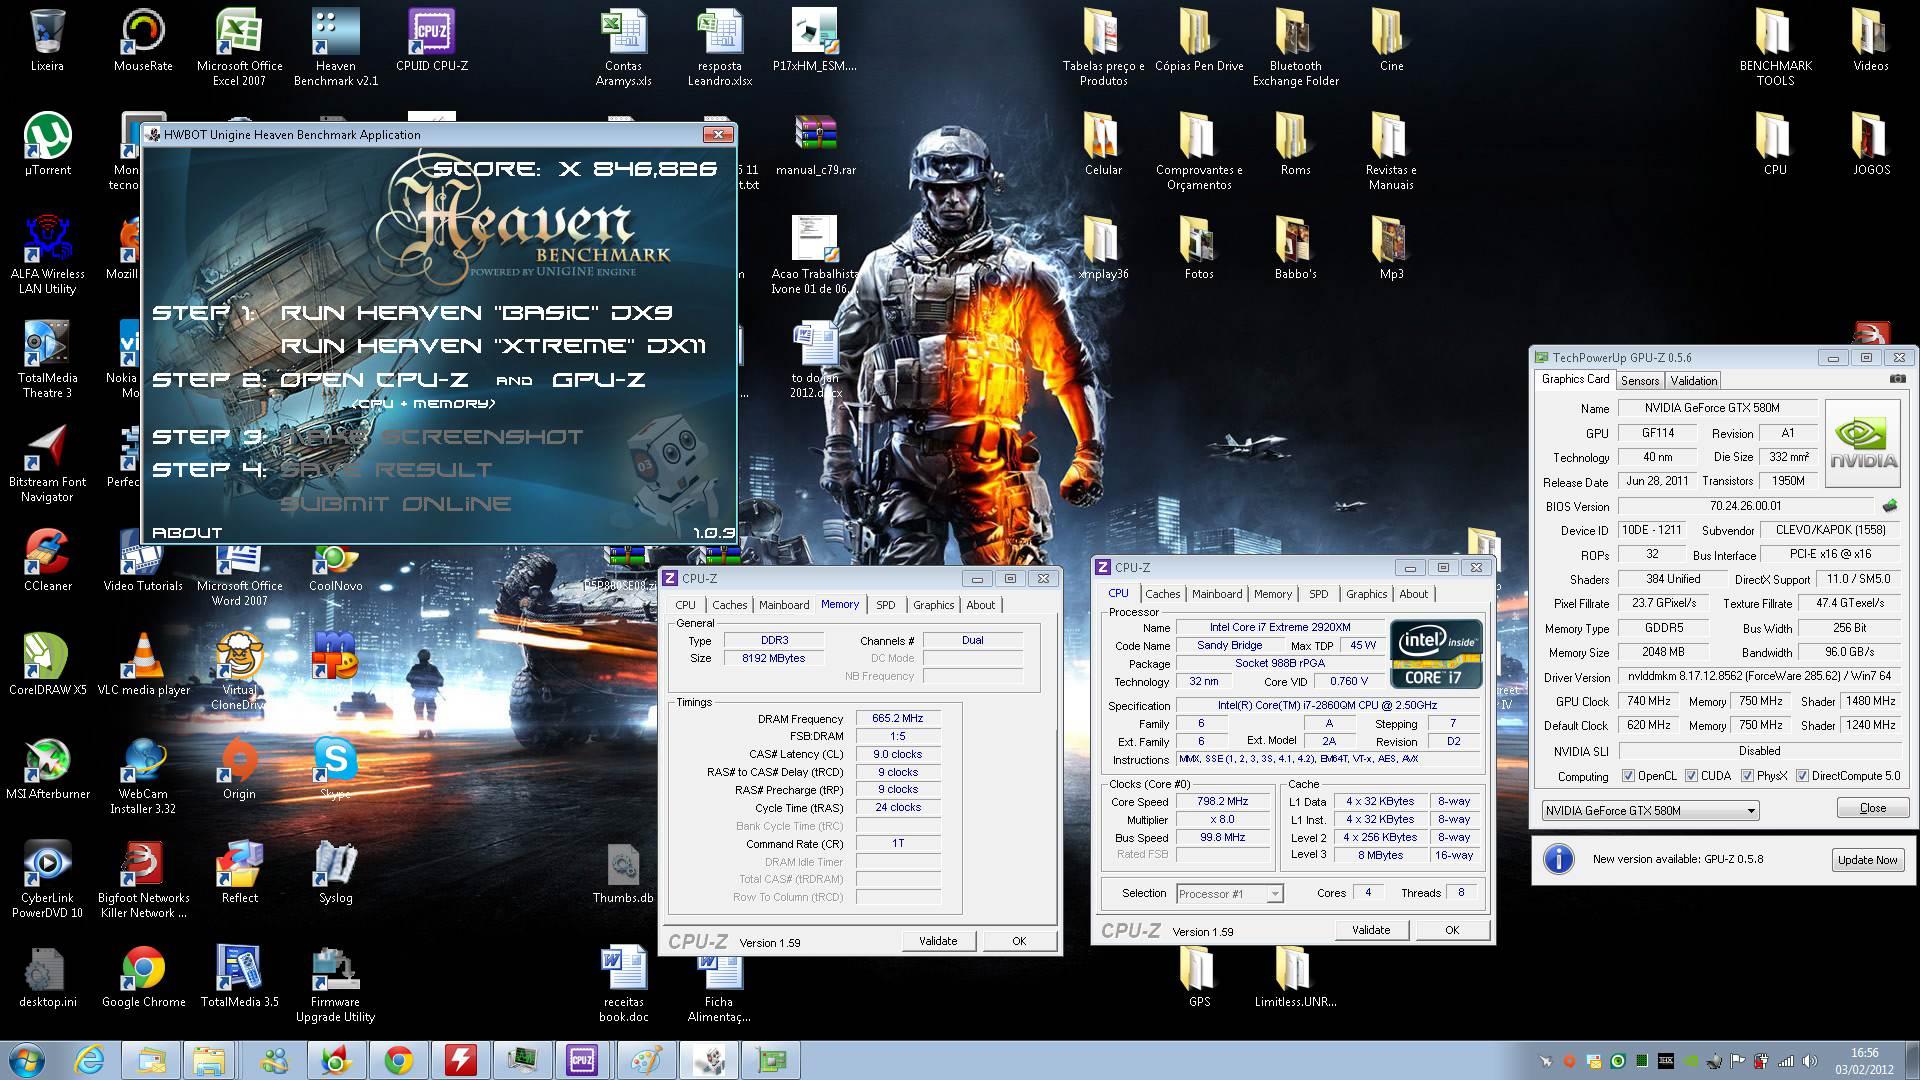Screen dimensions: 1920x1080
Task: Open the CorelDRAW X5 shortcut
Action: 47,664
